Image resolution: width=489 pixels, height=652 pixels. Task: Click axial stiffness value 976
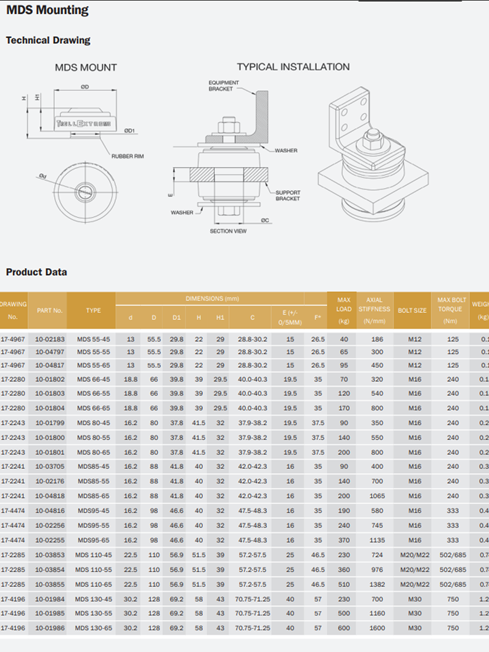point(377,570)
